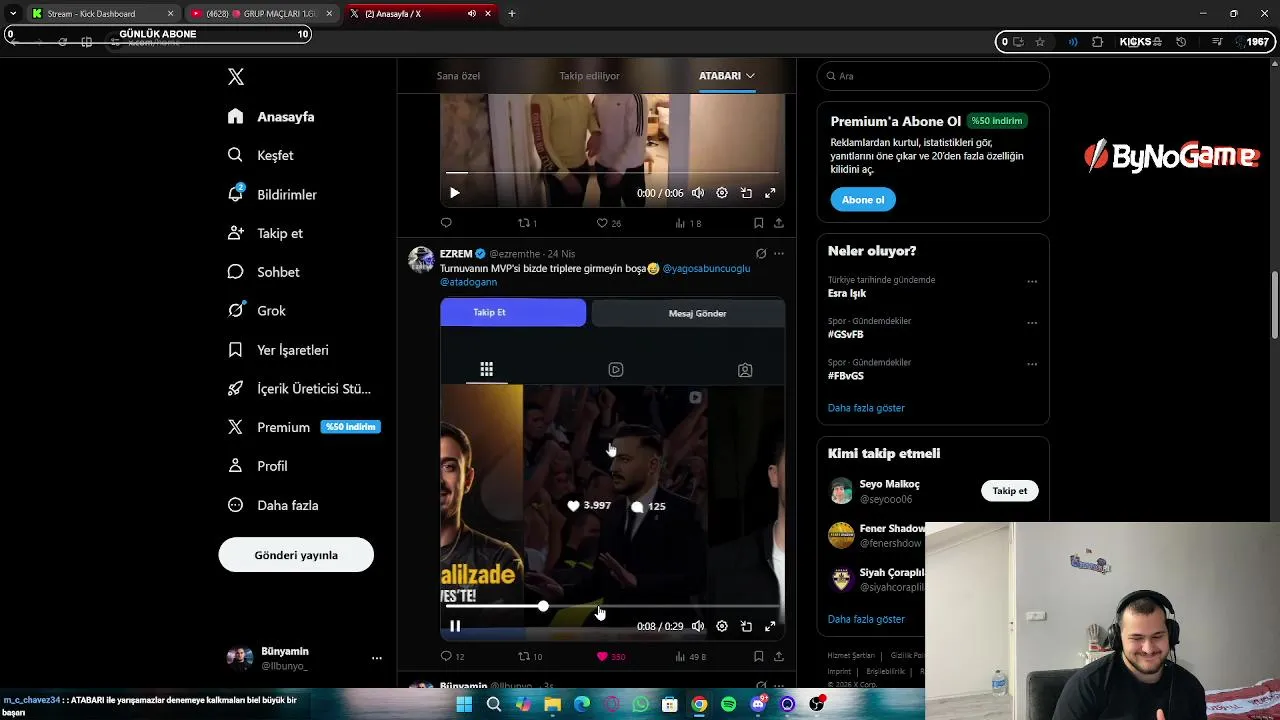Open settings gear on top video
Image resolution: width=1280 pixels, height=720 pixels.
722,193
